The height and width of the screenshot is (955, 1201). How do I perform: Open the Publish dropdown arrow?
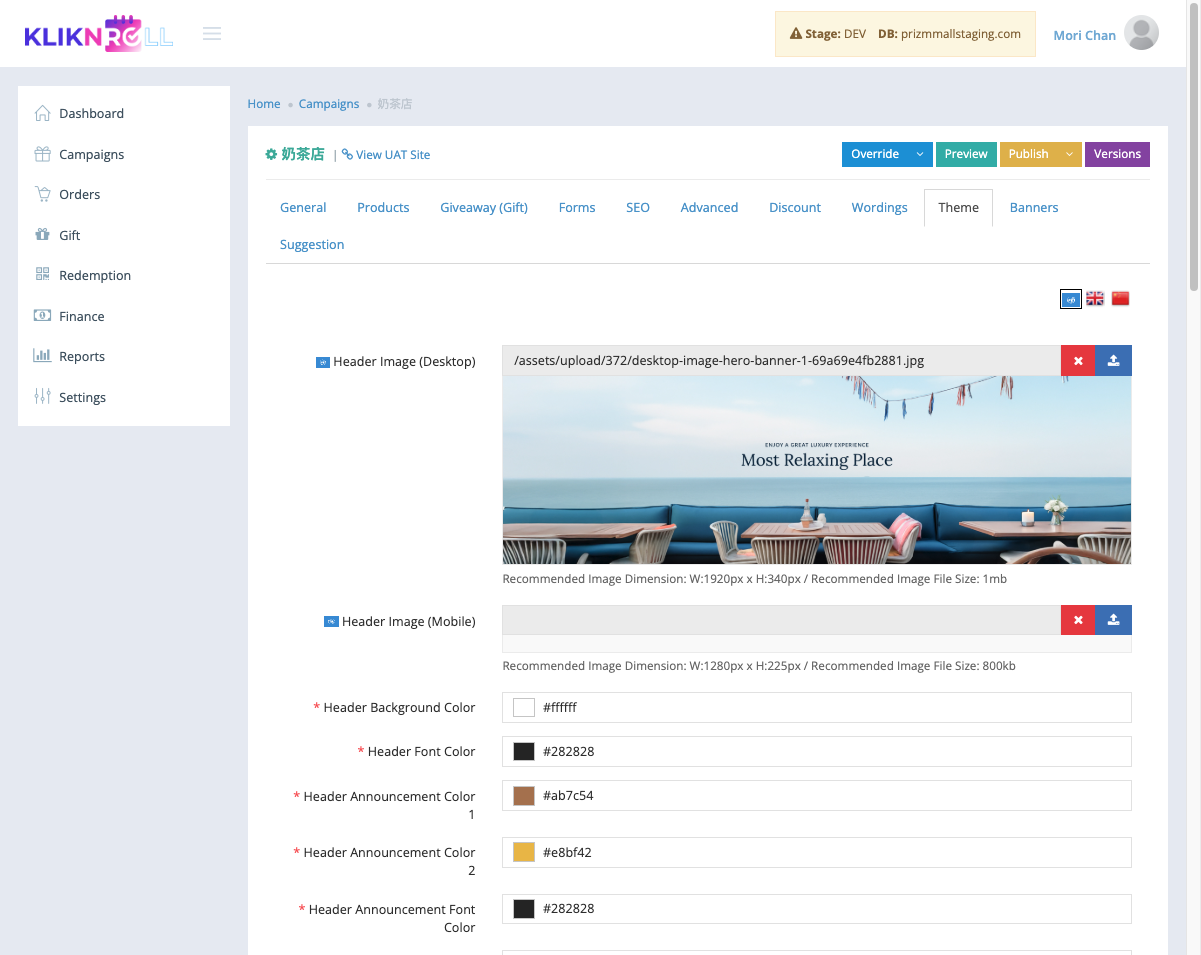tap(1069, 154)
